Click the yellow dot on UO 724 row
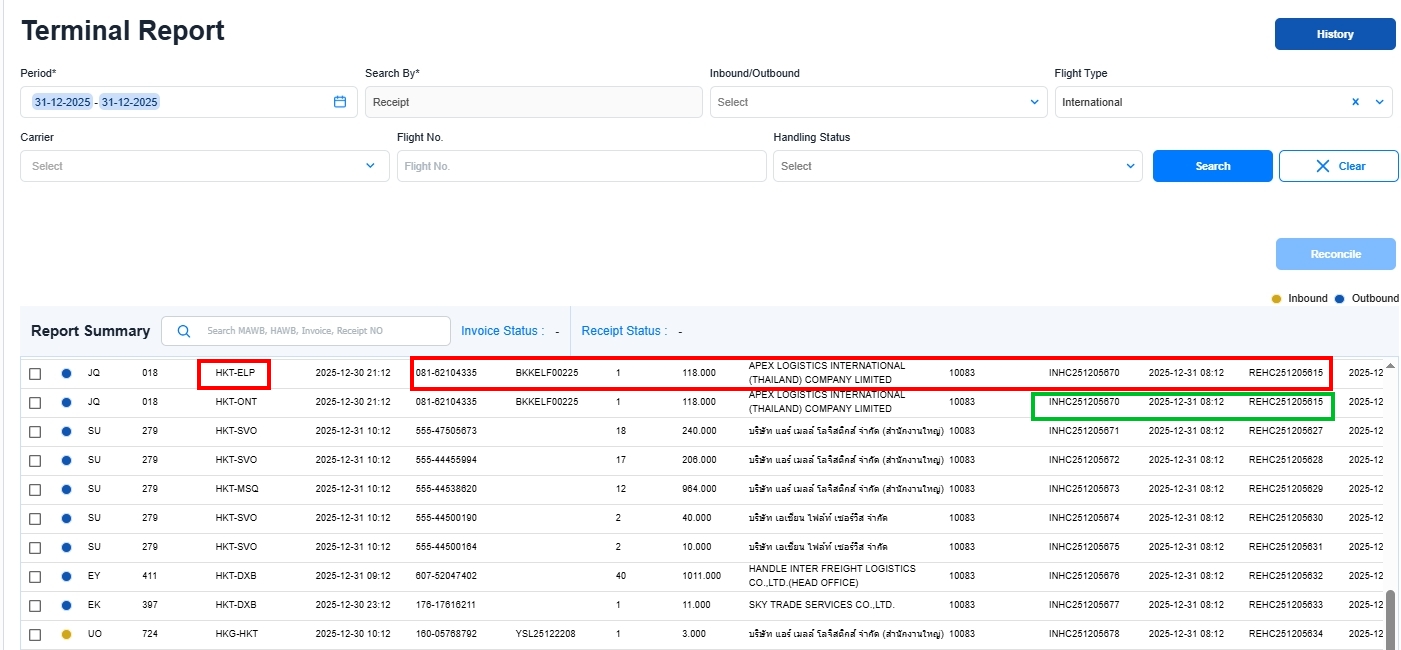The image size is (1401, 650). point(66,634)
